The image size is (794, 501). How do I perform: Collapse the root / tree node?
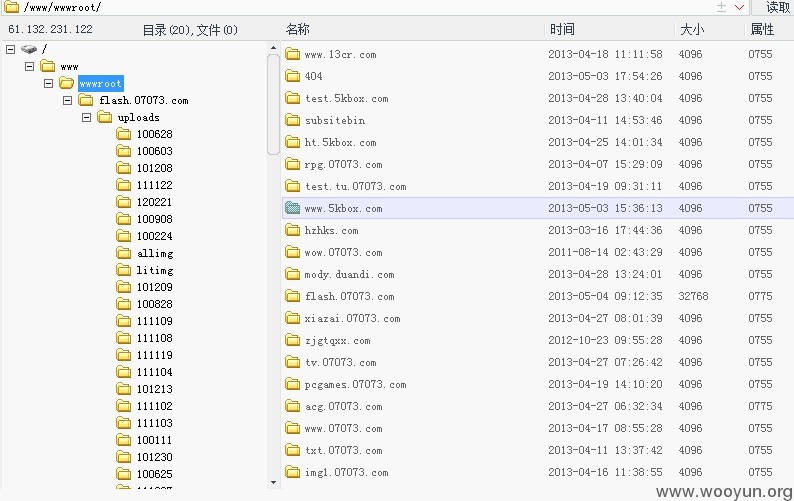pos(10,49)
